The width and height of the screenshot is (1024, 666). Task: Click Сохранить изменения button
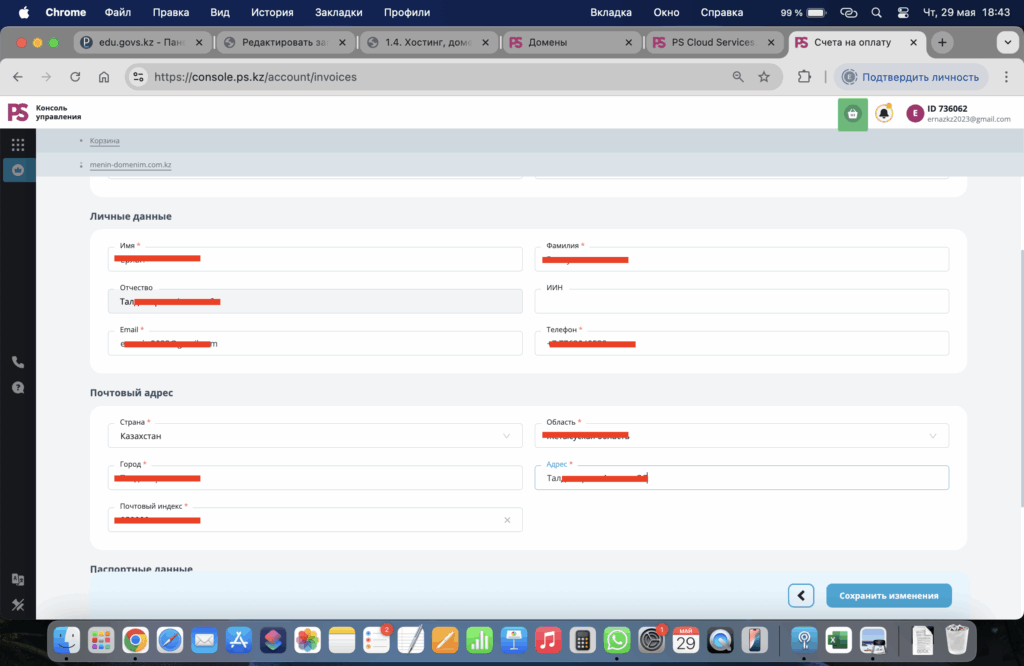888,595
